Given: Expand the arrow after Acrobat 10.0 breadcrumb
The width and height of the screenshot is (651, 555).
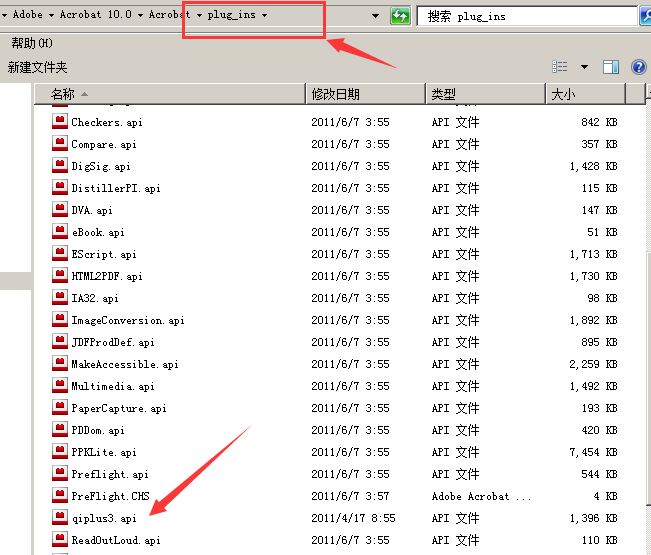Looking at the screenshot, I should click(140, 15).
